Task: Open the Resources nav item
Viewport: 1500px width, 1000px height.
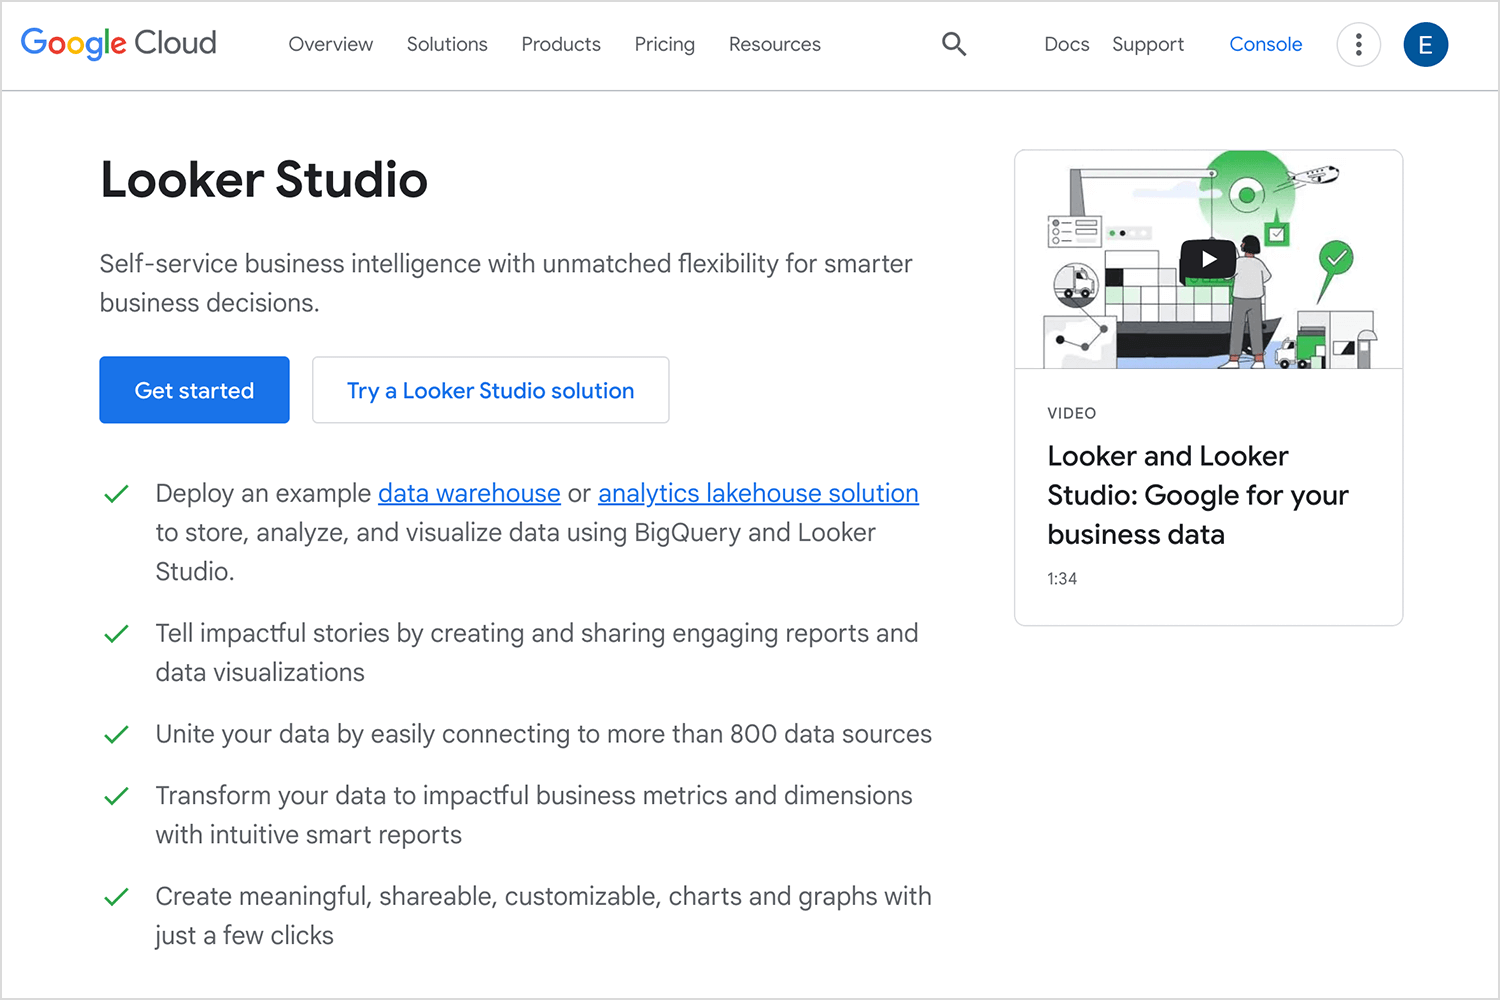Action: 774,44
